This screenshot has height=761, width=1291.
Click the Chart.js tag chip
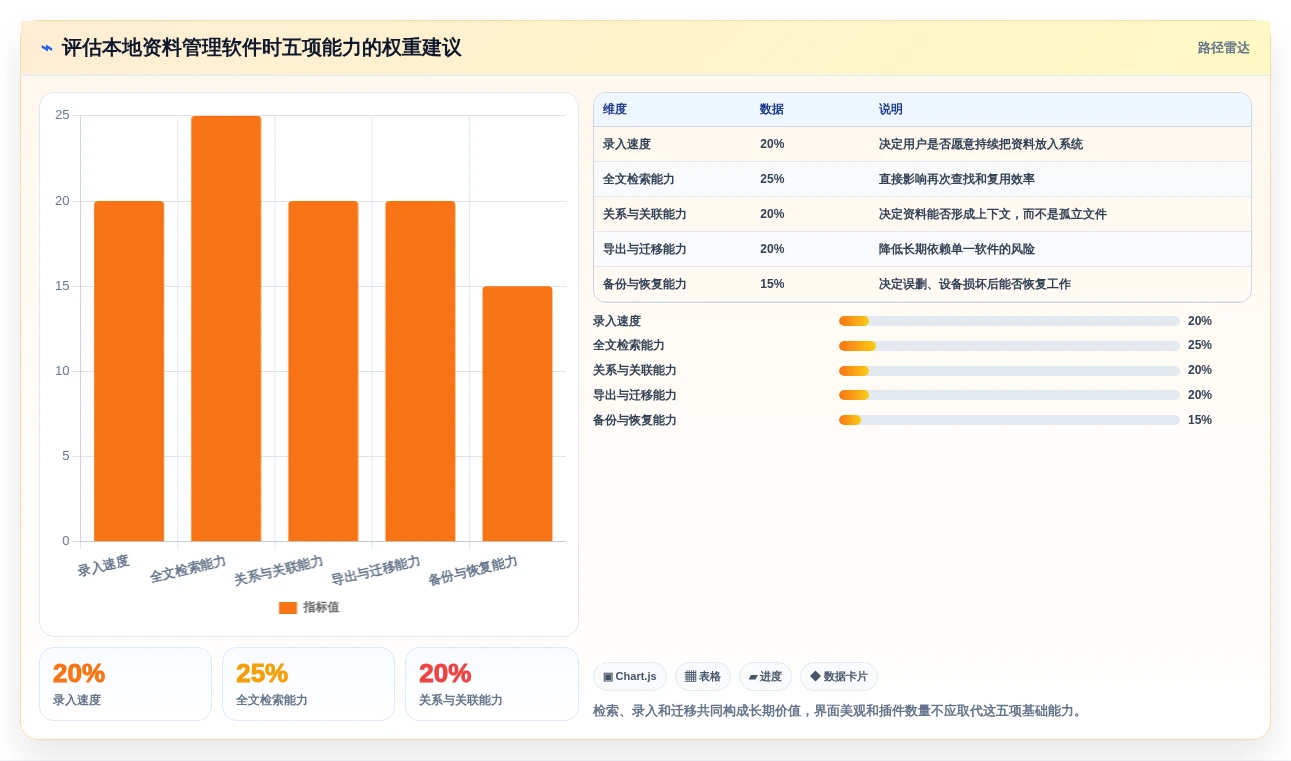click(x=630, y=677)
